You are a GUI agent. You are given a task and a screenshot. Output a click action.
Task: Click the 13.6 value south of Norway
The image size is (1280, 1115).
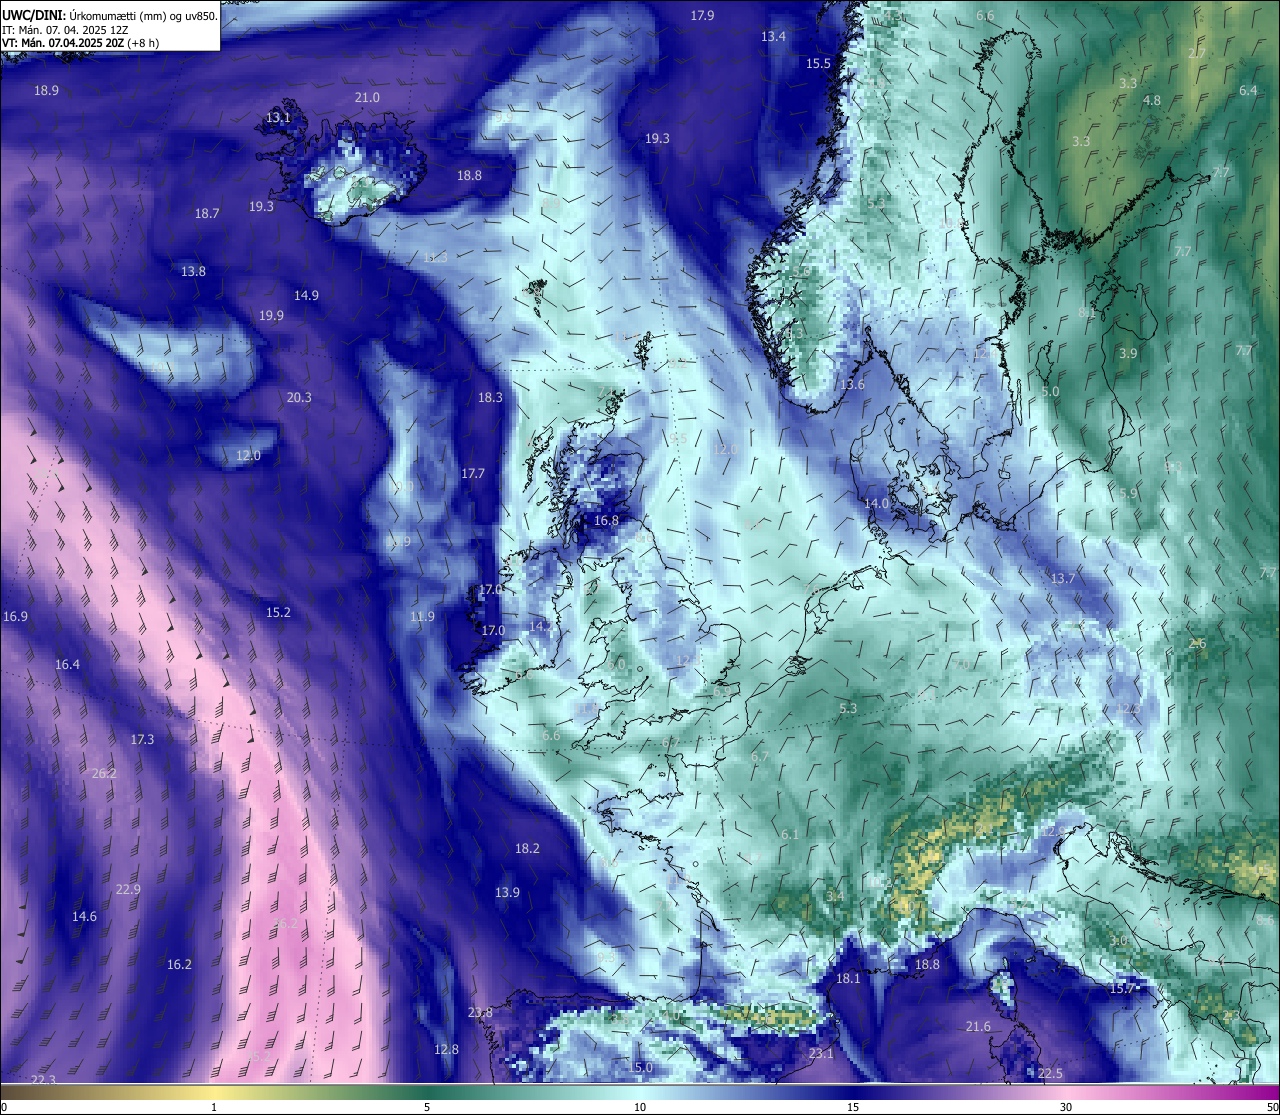click(852, 384)
